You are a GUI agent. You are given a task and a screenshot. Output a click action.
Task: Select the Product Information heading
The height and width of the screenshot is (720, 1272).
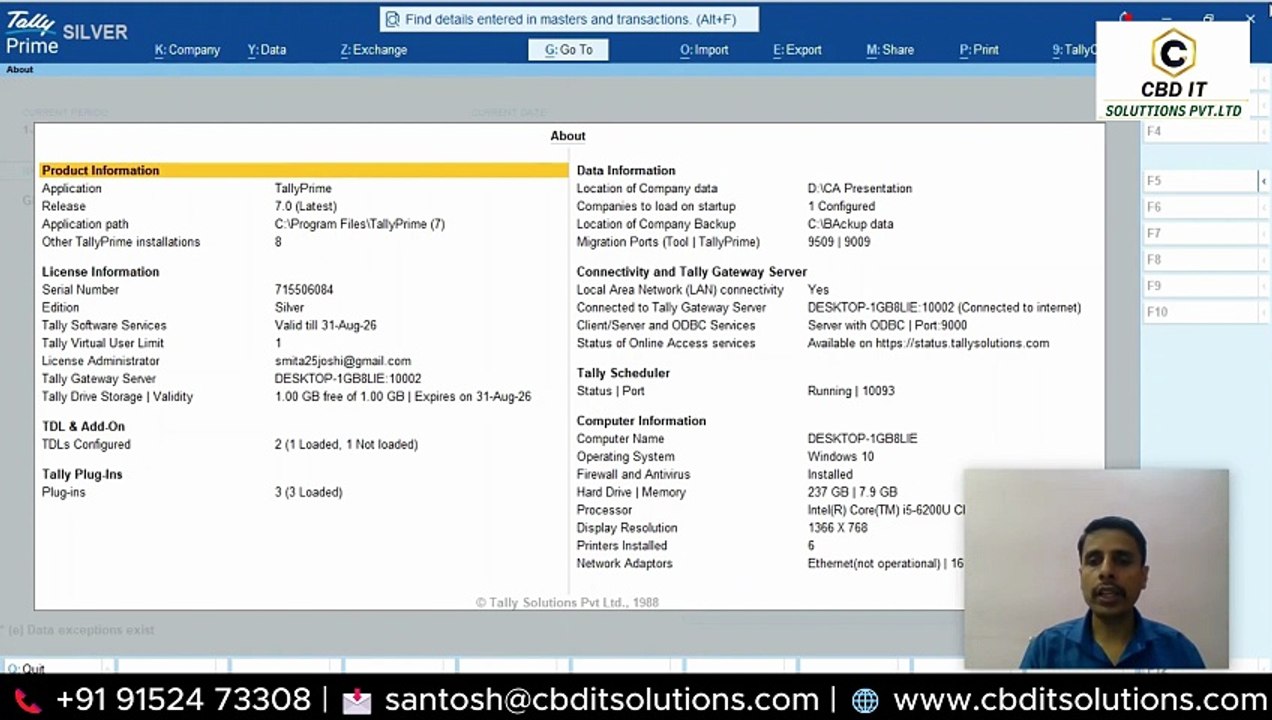304,170
